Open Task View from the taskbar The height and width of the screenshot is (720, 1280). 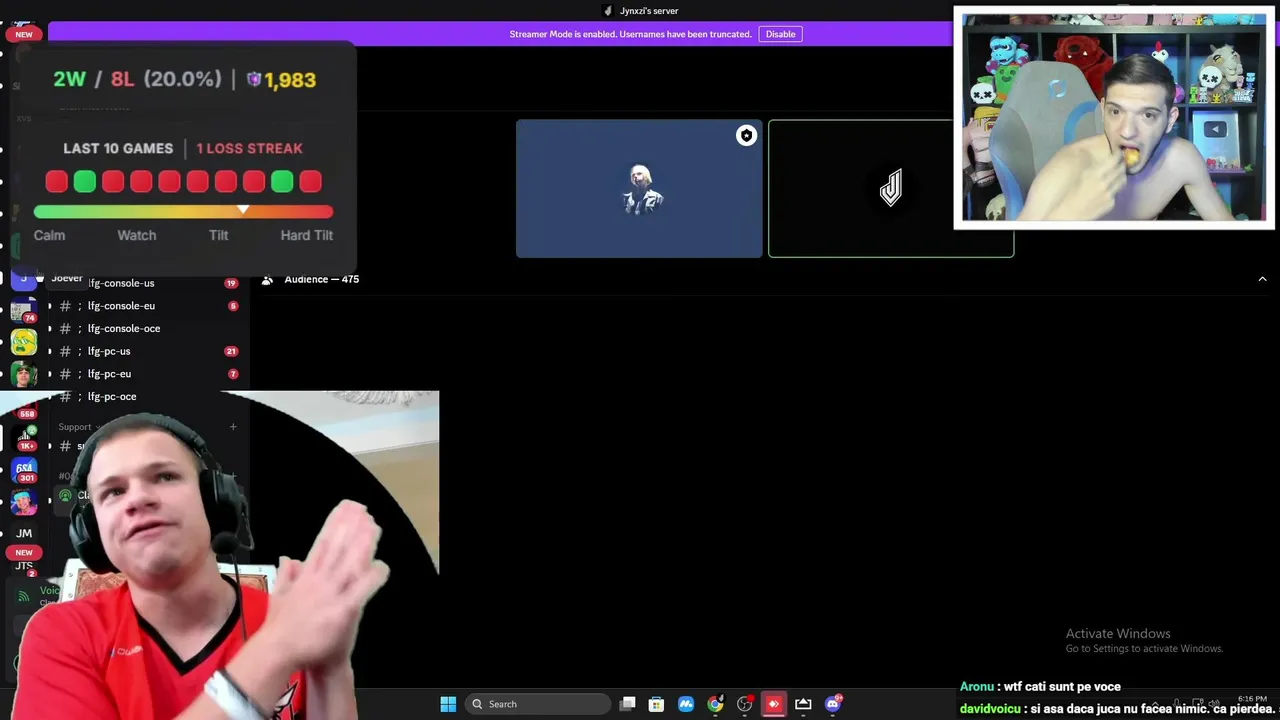[x=627, y=704]
